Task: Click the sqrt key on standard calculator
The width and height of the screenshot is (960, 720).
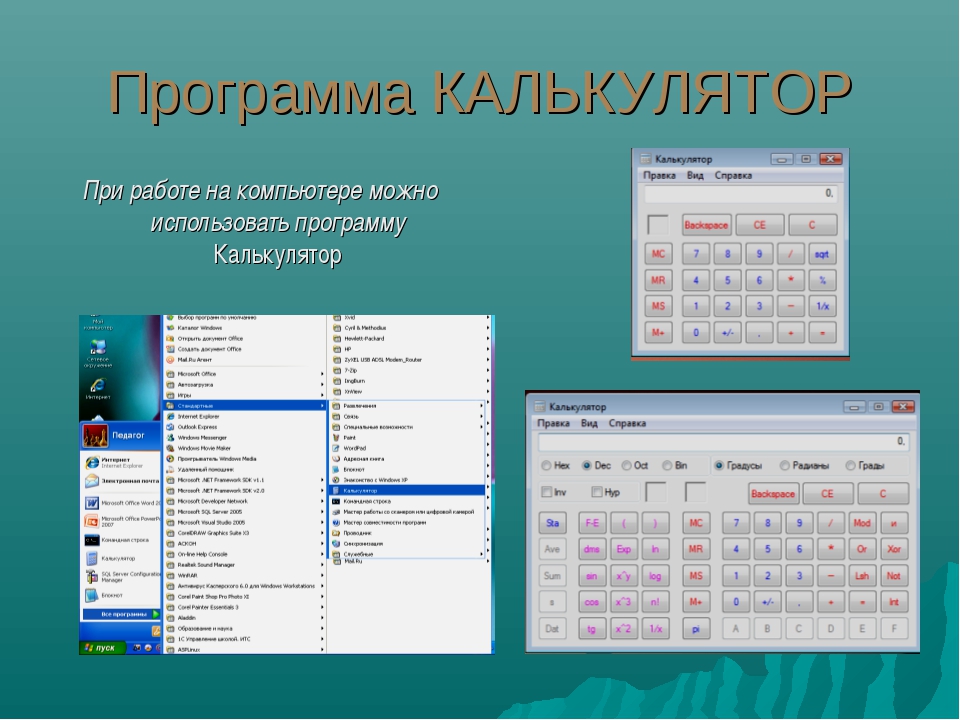Action: point(822,253)
